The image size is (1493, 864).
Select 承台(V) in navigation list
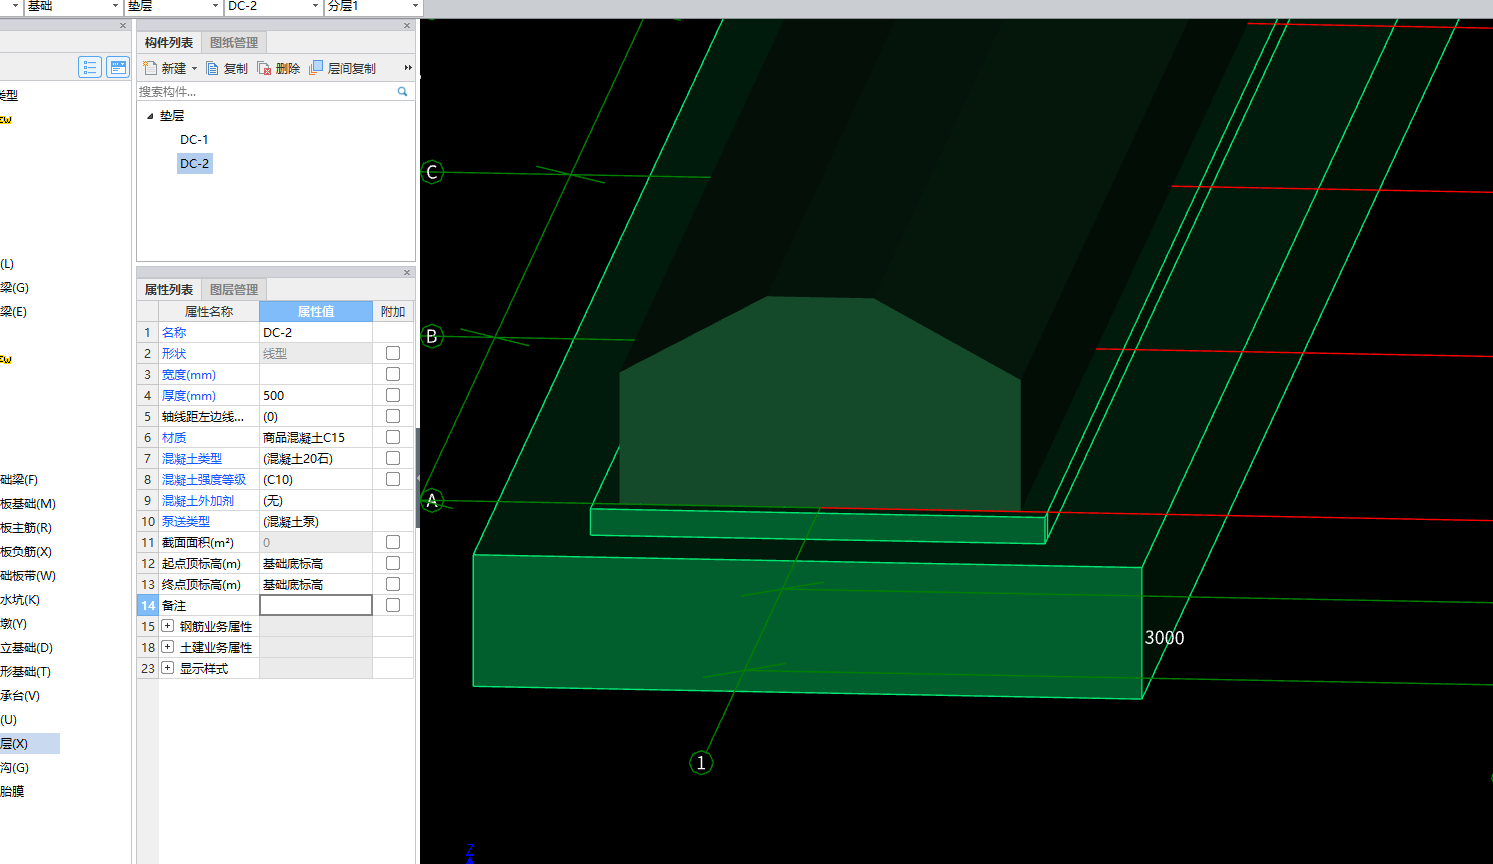click(20, 696)
